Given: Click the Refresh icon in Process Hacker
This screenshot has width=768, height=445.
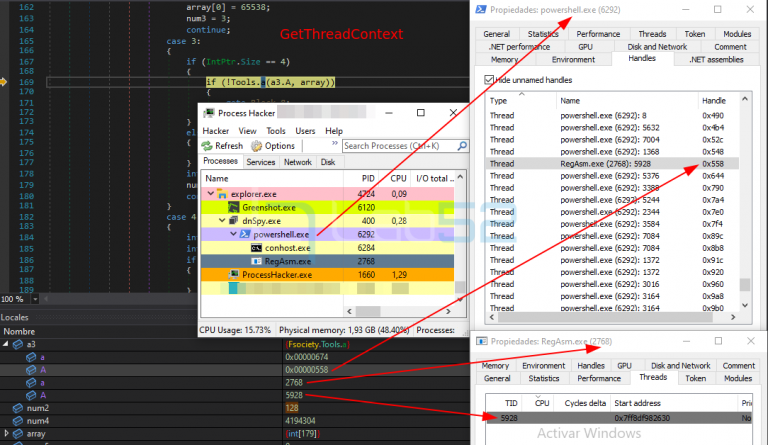Looking at the screenshot, I should pyautogui.click(x=209, y=146).
